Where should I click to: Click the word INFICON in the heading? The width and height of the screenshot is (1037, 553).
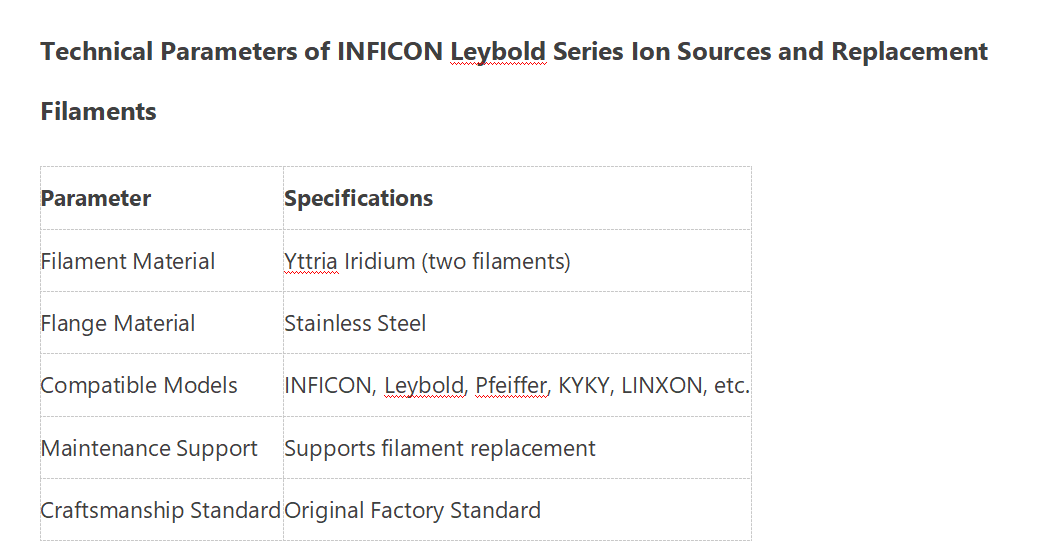[390, 51]
